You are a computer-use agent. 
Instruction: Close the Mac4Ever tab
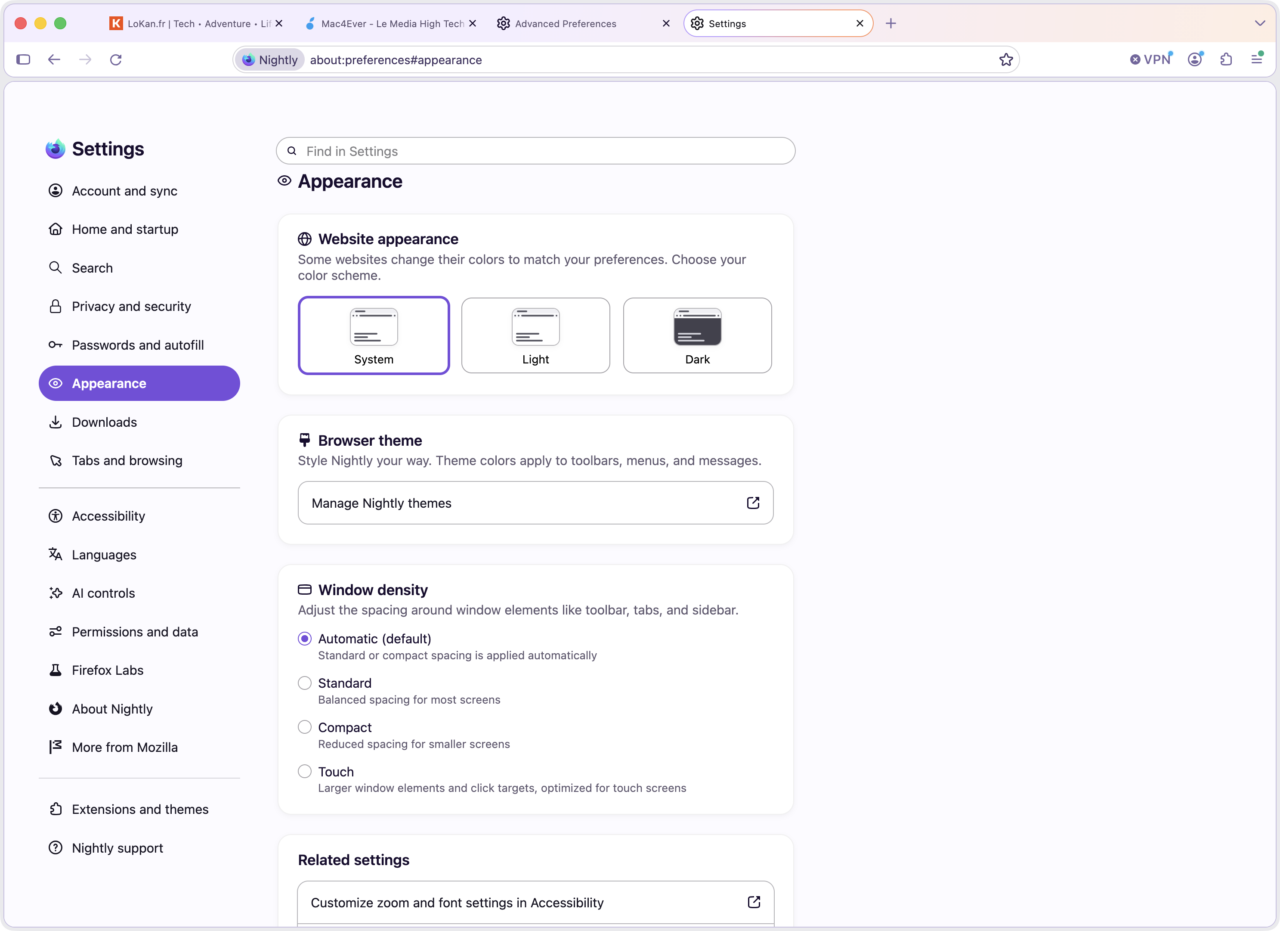tap(472, 23)
